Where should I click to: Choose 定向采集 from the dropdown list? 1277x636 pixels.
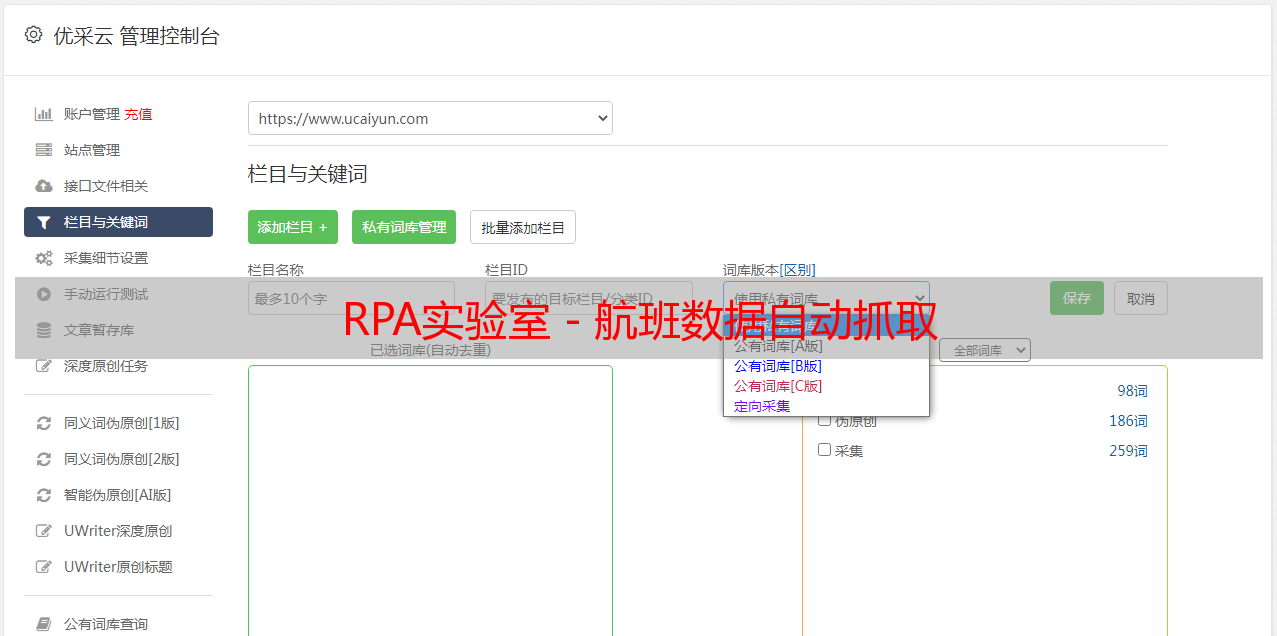(762, 406)
